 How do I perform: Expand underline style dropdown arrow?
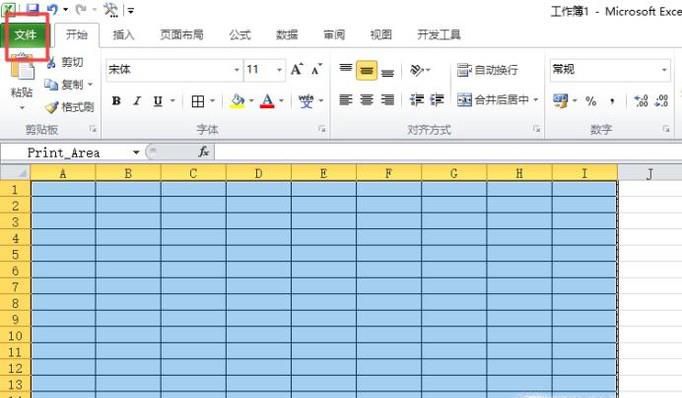pyautogui.click(x=173, y=101)
